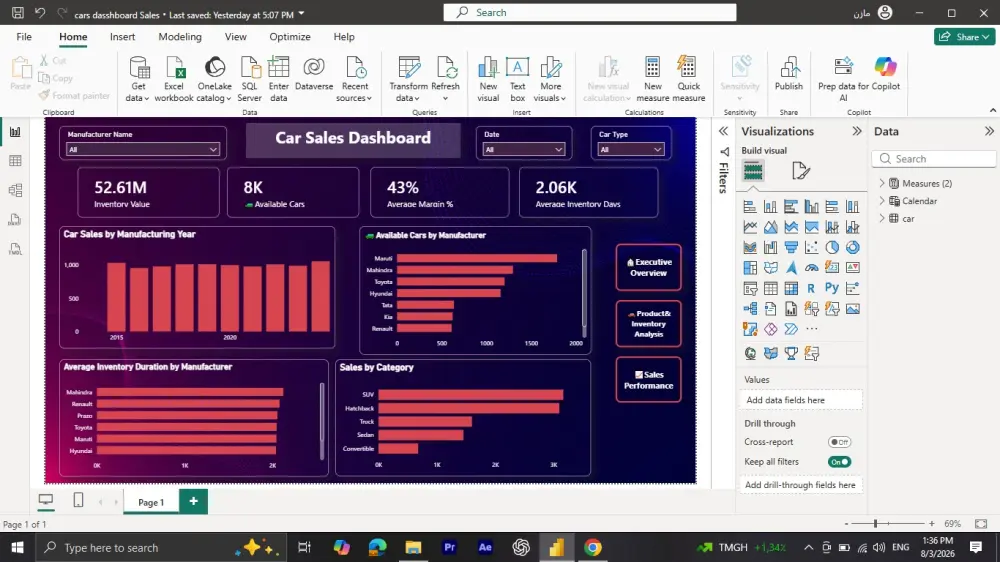The width and height of the screenshot is (1000, 562).
Task: Open Dataverse connector
Action: (314, 74)
